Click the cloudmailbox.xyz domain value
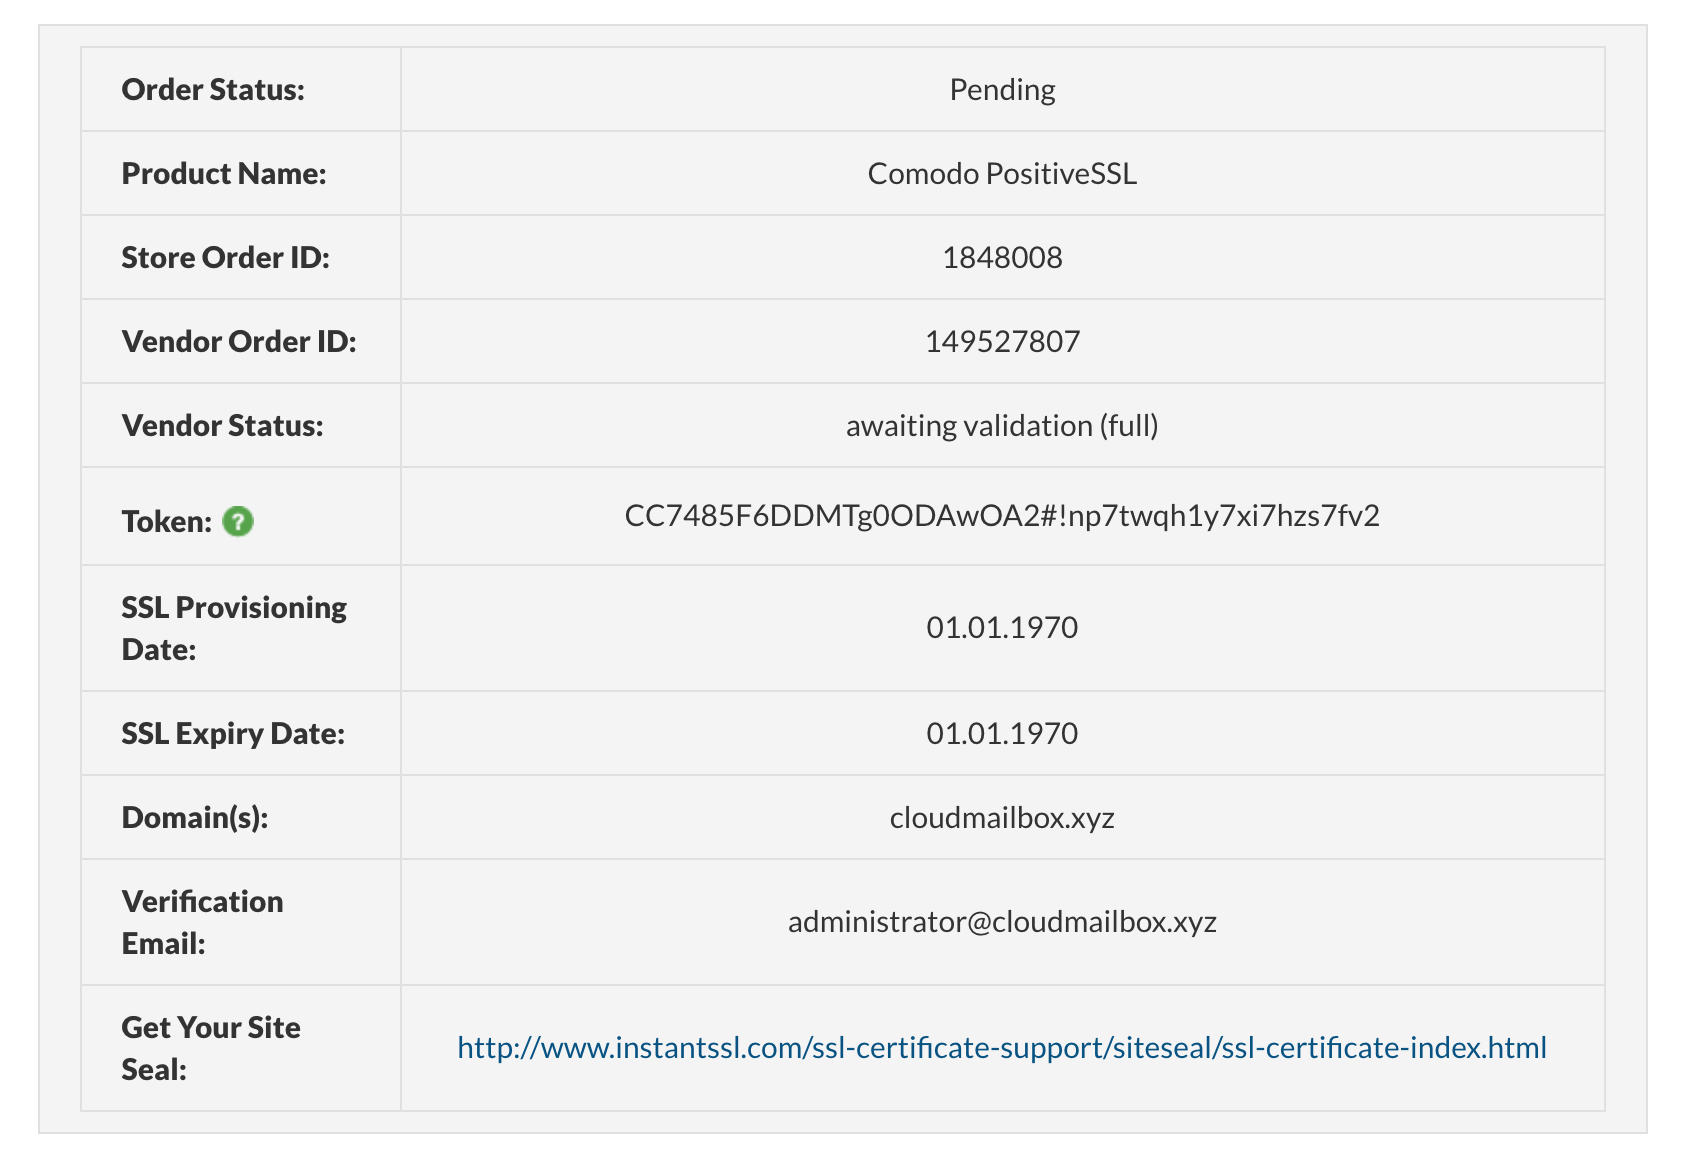Screen dimensions: 1686x1160 pos(1002,818)
